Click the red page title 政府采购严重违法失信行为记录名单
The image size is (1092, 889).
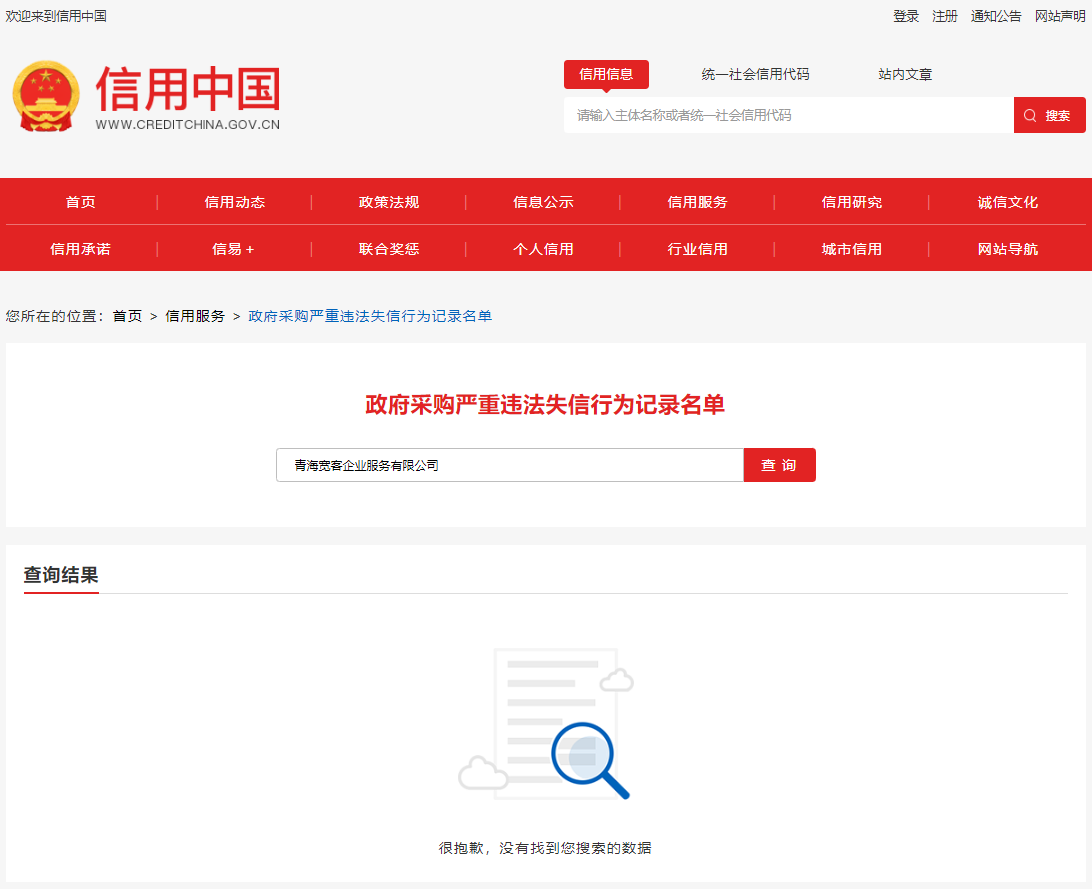[545, 404]
